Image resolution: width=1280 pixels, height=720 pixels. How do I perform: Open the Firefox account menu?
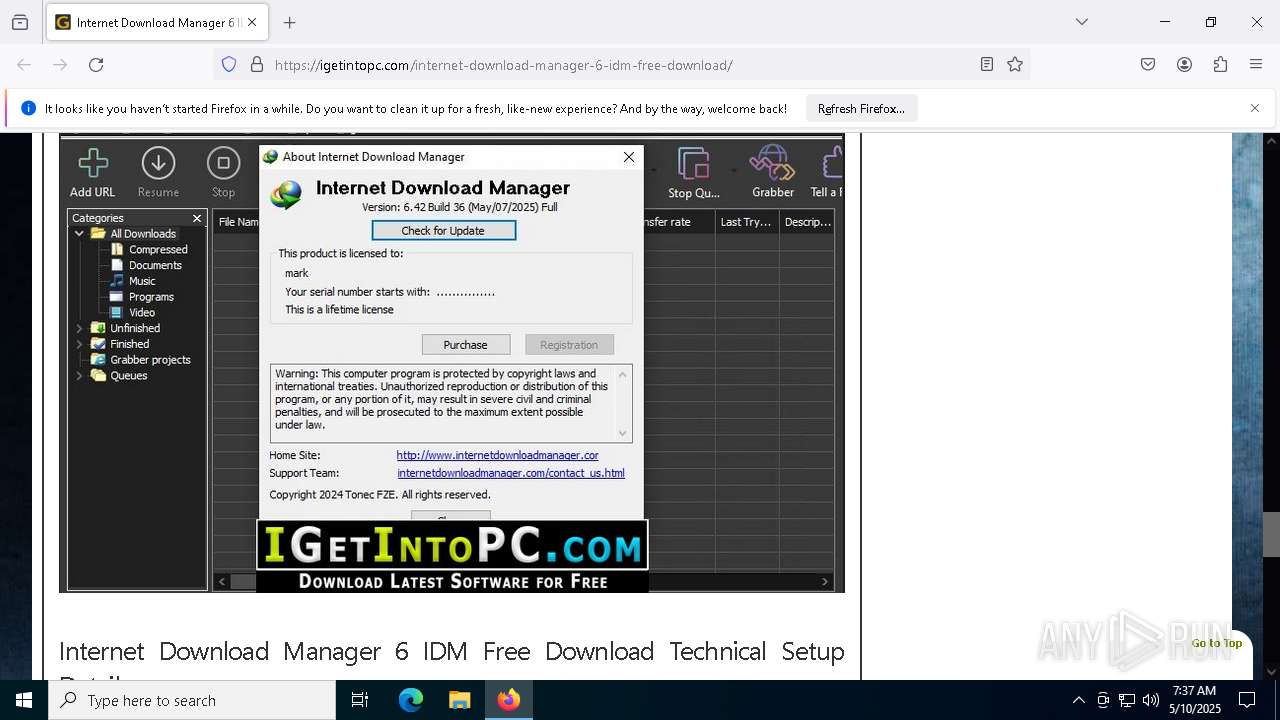click(1184, 65)
